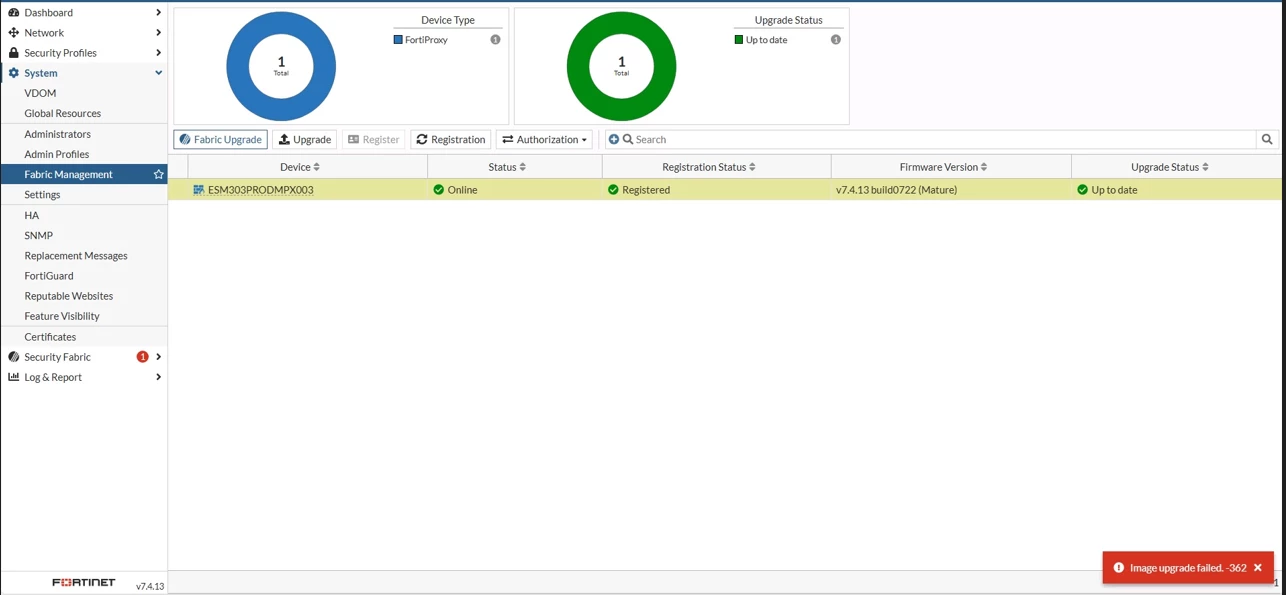Click the Security Profiles lock icon
The height and width of the screenshot is (595, 1286).
pyautogui.click(x=14, y=53)
